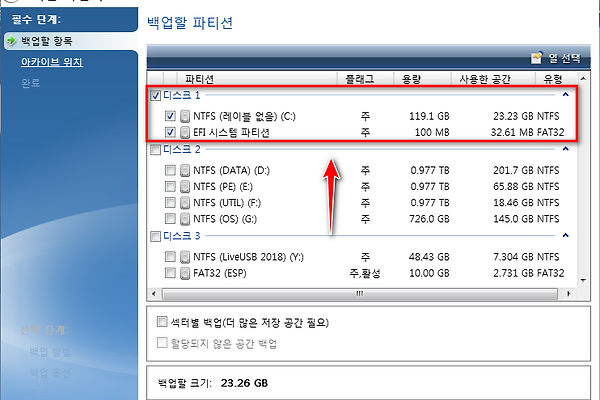Click the LiveUSB 2018 (Y:) drive icon

coord(185,256)
